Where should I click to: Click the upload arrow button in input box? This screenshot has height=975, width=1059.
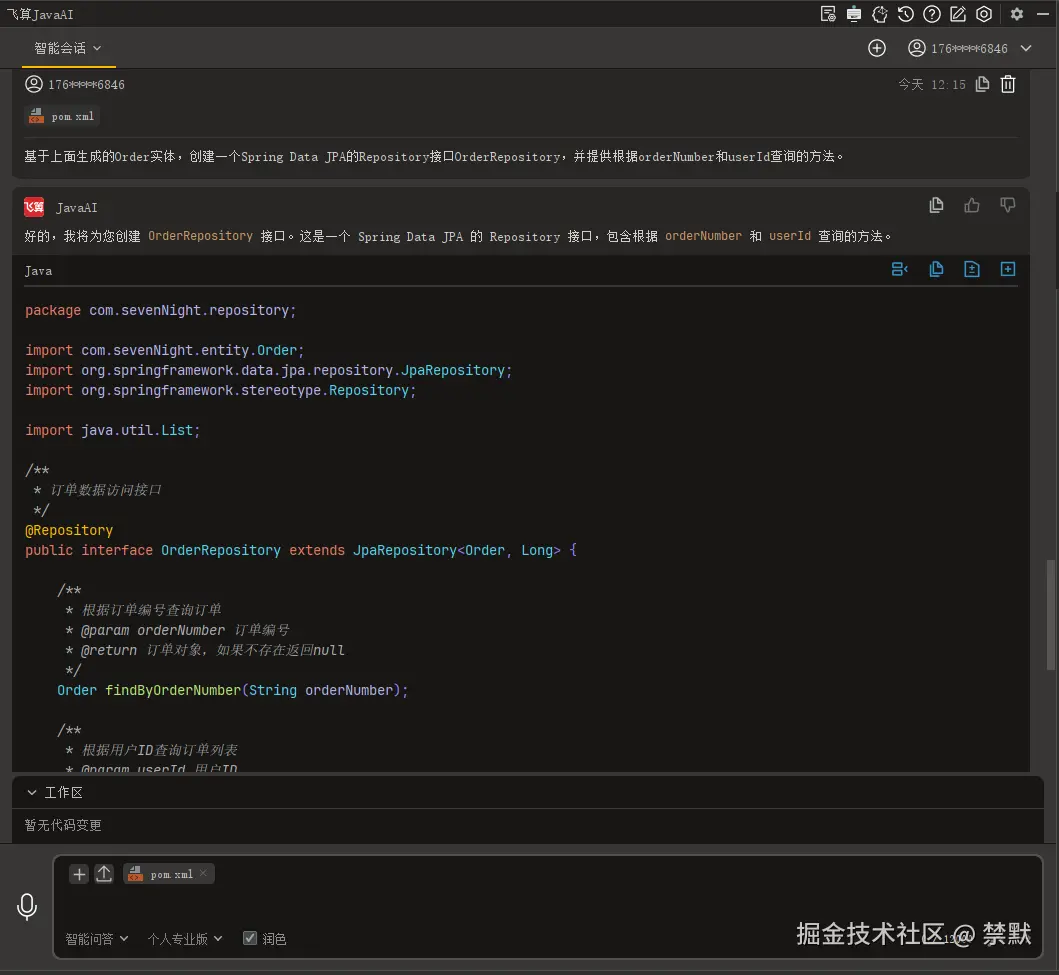104,874
